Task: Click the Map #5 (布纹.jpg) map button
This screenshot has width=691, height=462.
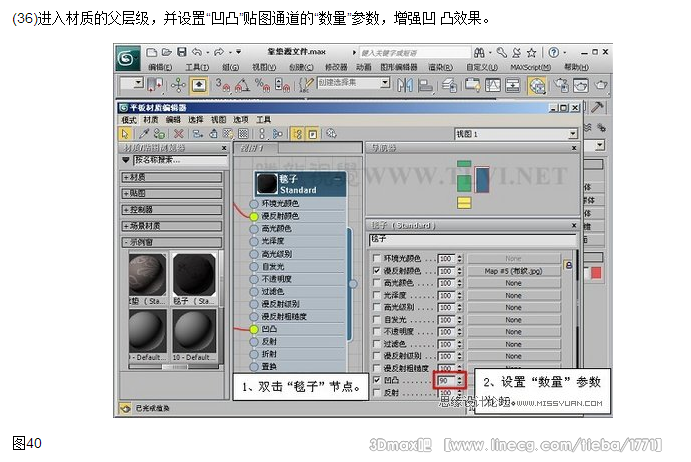Action: [513, 270]
